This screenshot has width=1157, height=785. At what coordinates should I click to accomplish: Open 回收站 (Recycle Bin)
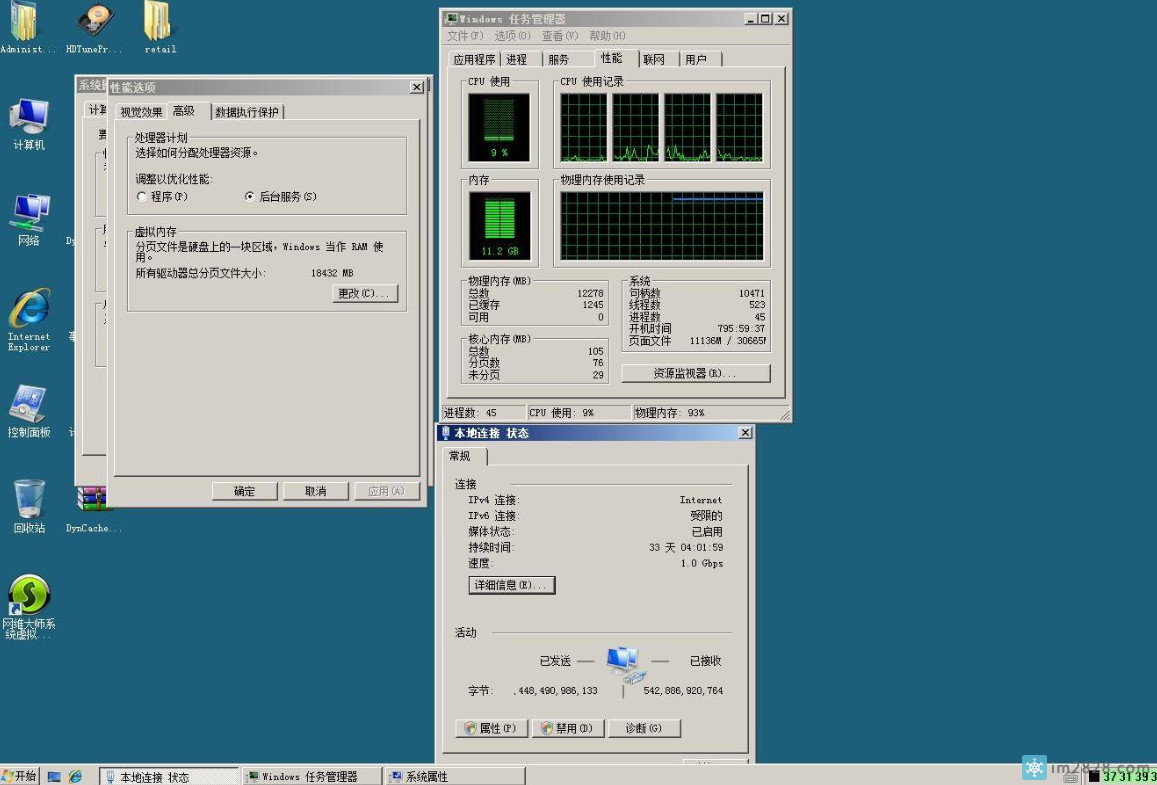coord(29,498)
